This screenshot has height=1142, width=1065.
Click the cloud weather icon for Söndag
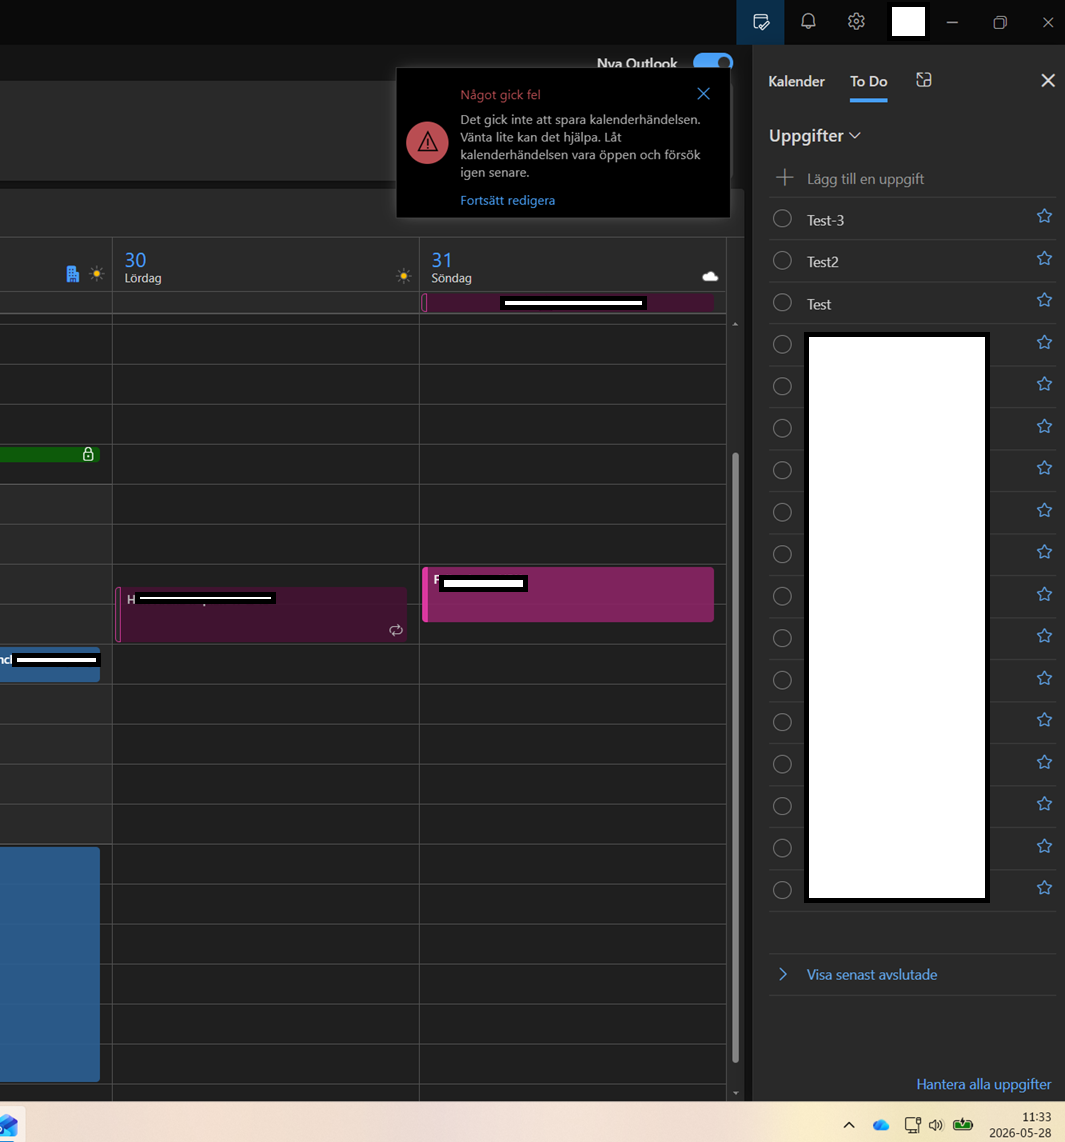click(x=710, y=276)
